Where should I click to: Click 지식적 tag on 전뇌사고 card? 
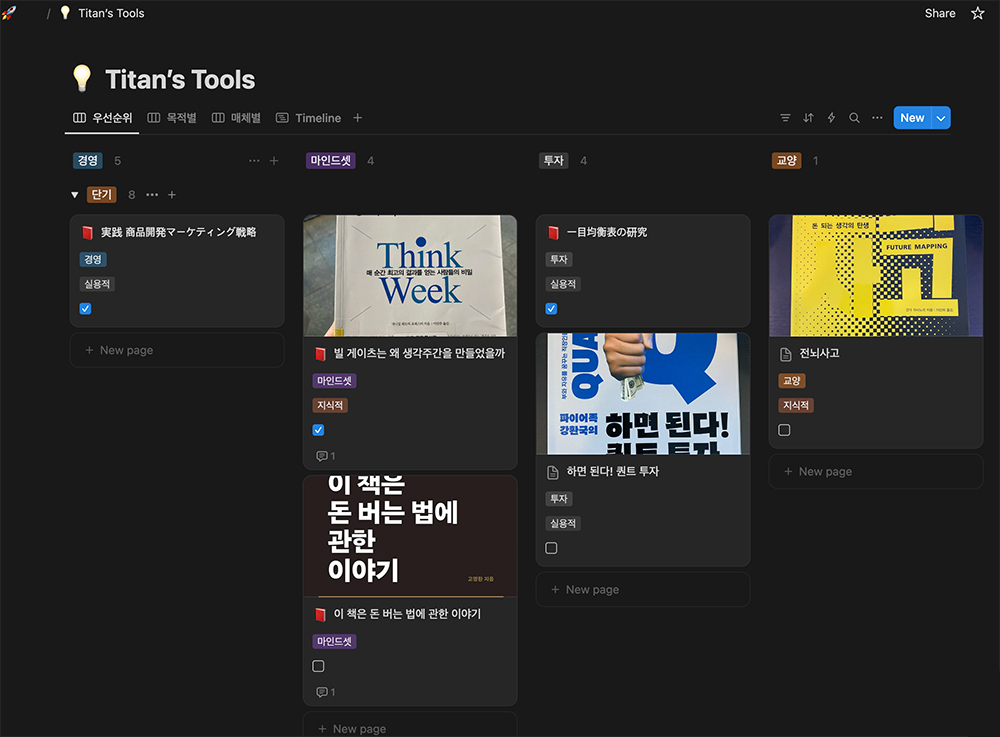coord(796,405)
